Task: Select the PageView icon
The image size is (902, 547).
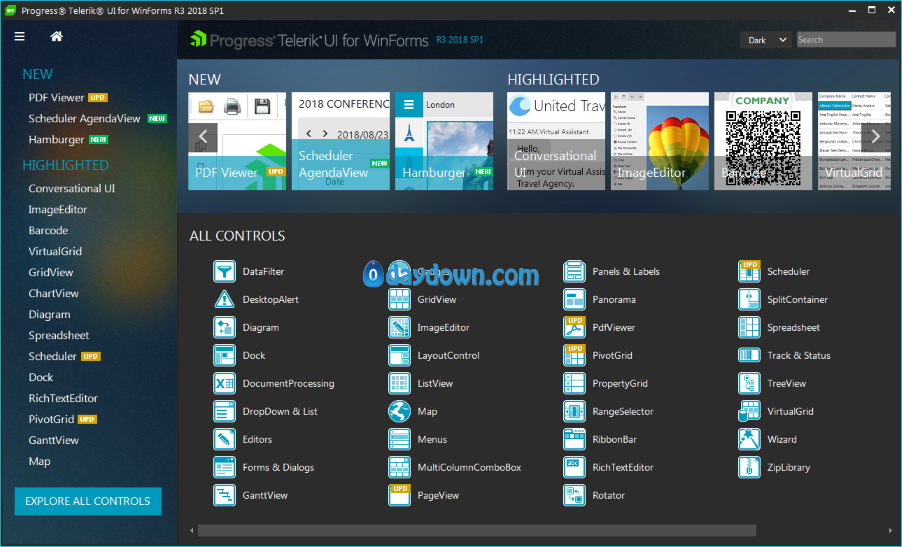Action: 399,495
